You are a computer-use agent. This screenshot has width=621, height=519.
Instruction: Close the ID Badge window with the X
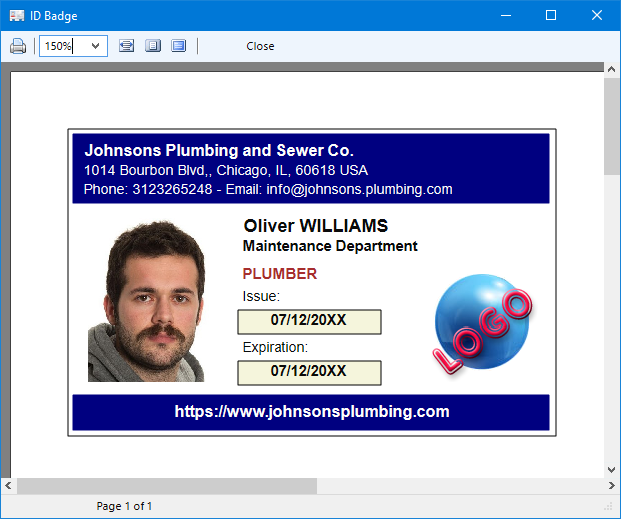[597, 15]
